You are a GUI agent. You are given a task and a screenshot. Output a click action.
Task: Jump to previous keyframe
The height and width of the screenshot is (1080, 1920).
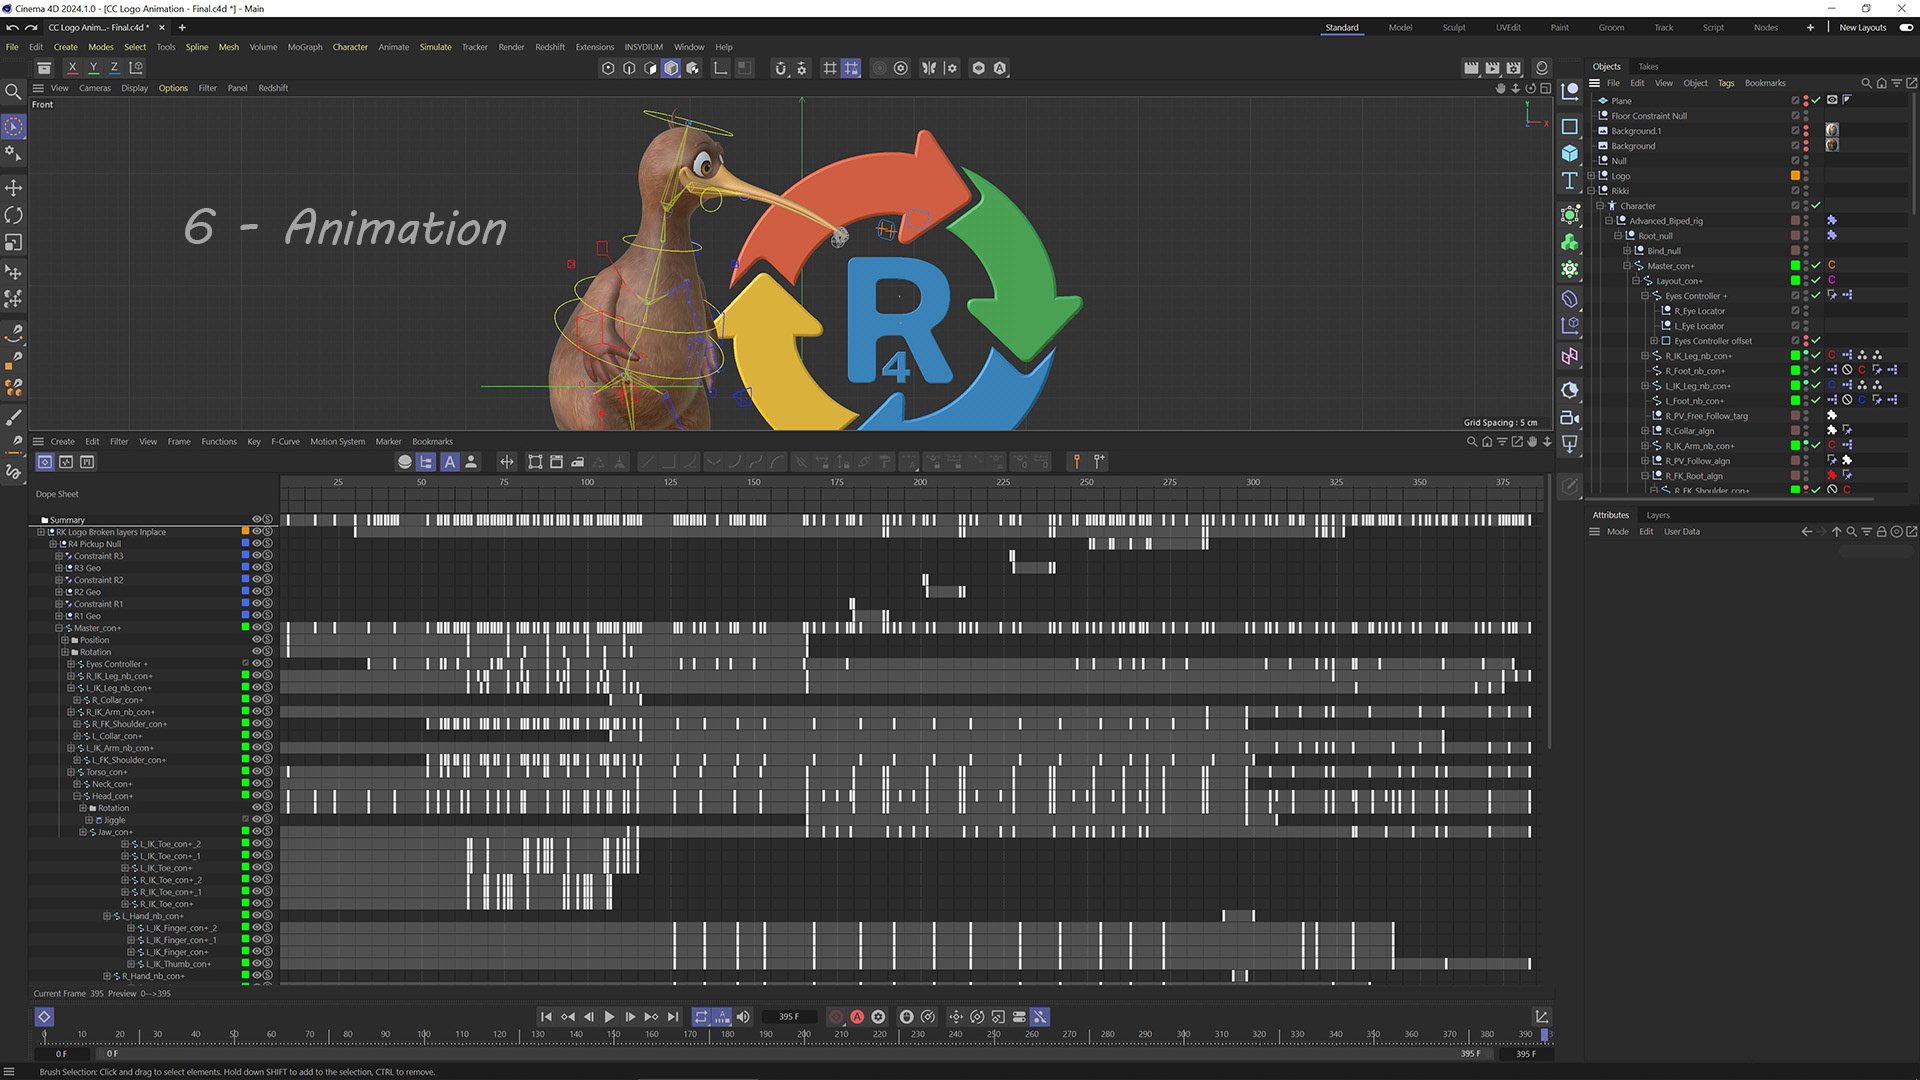click(567, 1017)
